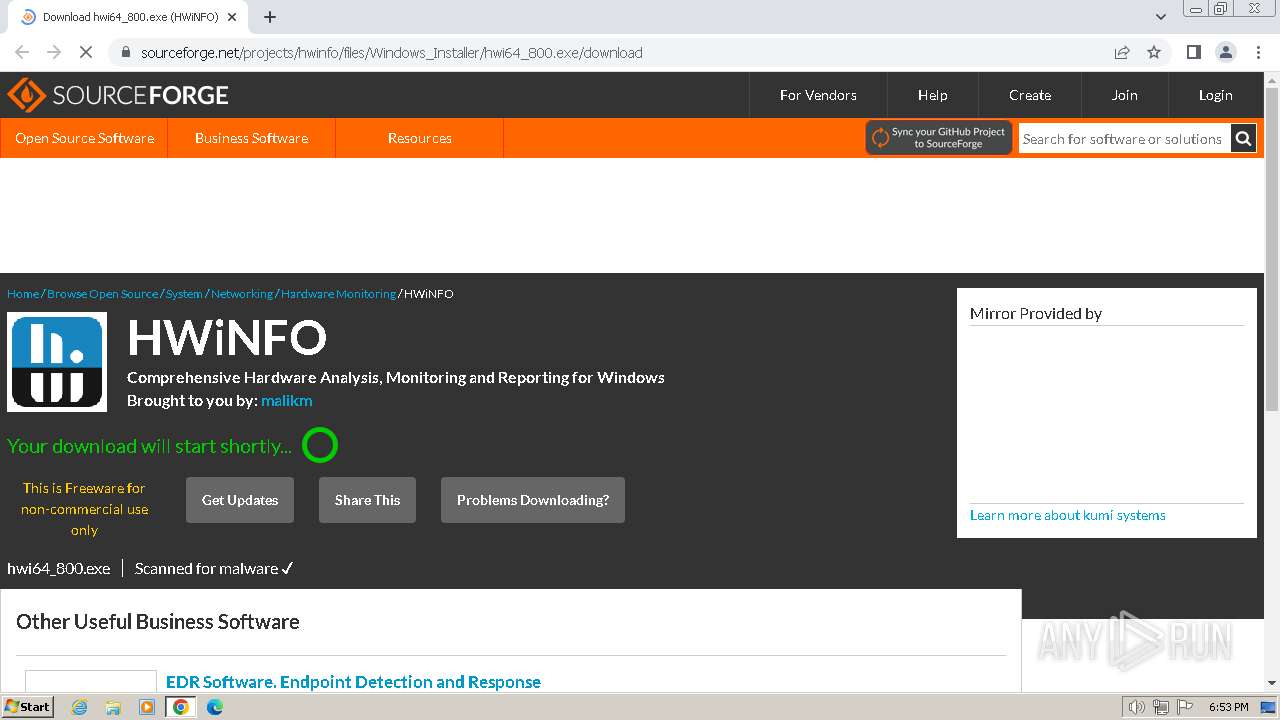Click the Action Center flag icon
This screenshot has height=720, width=1280.
tap(1185, 707)
